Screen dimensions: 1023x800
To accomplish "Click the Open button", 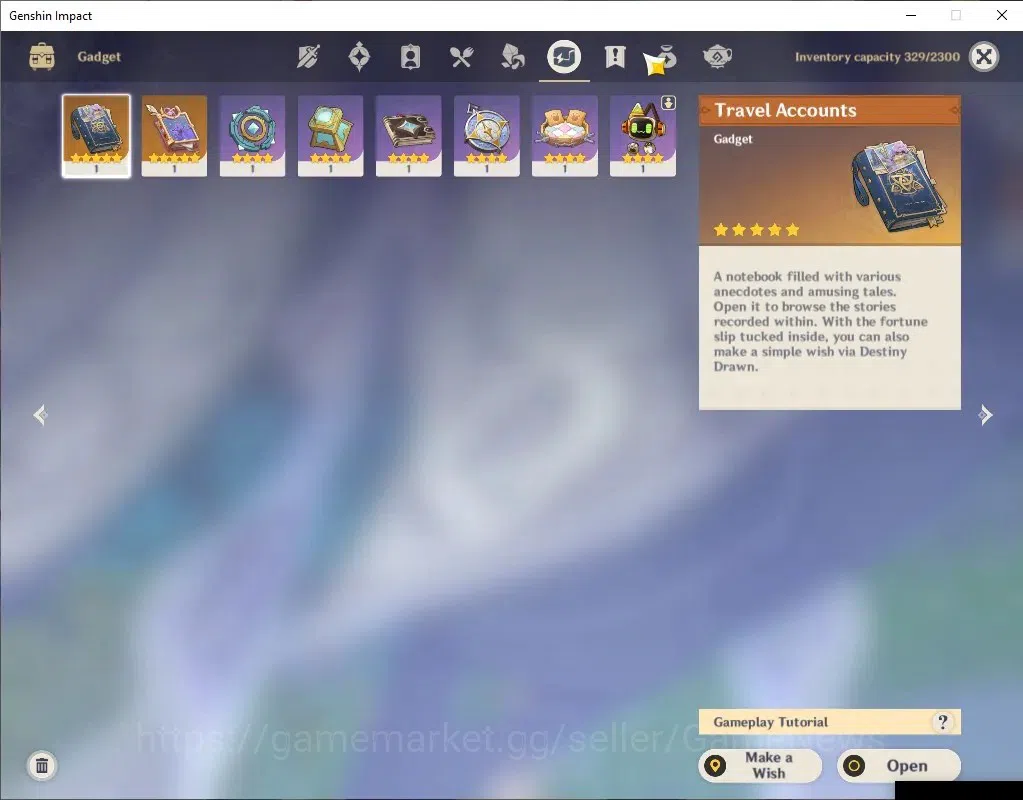I will coord(898,765).
